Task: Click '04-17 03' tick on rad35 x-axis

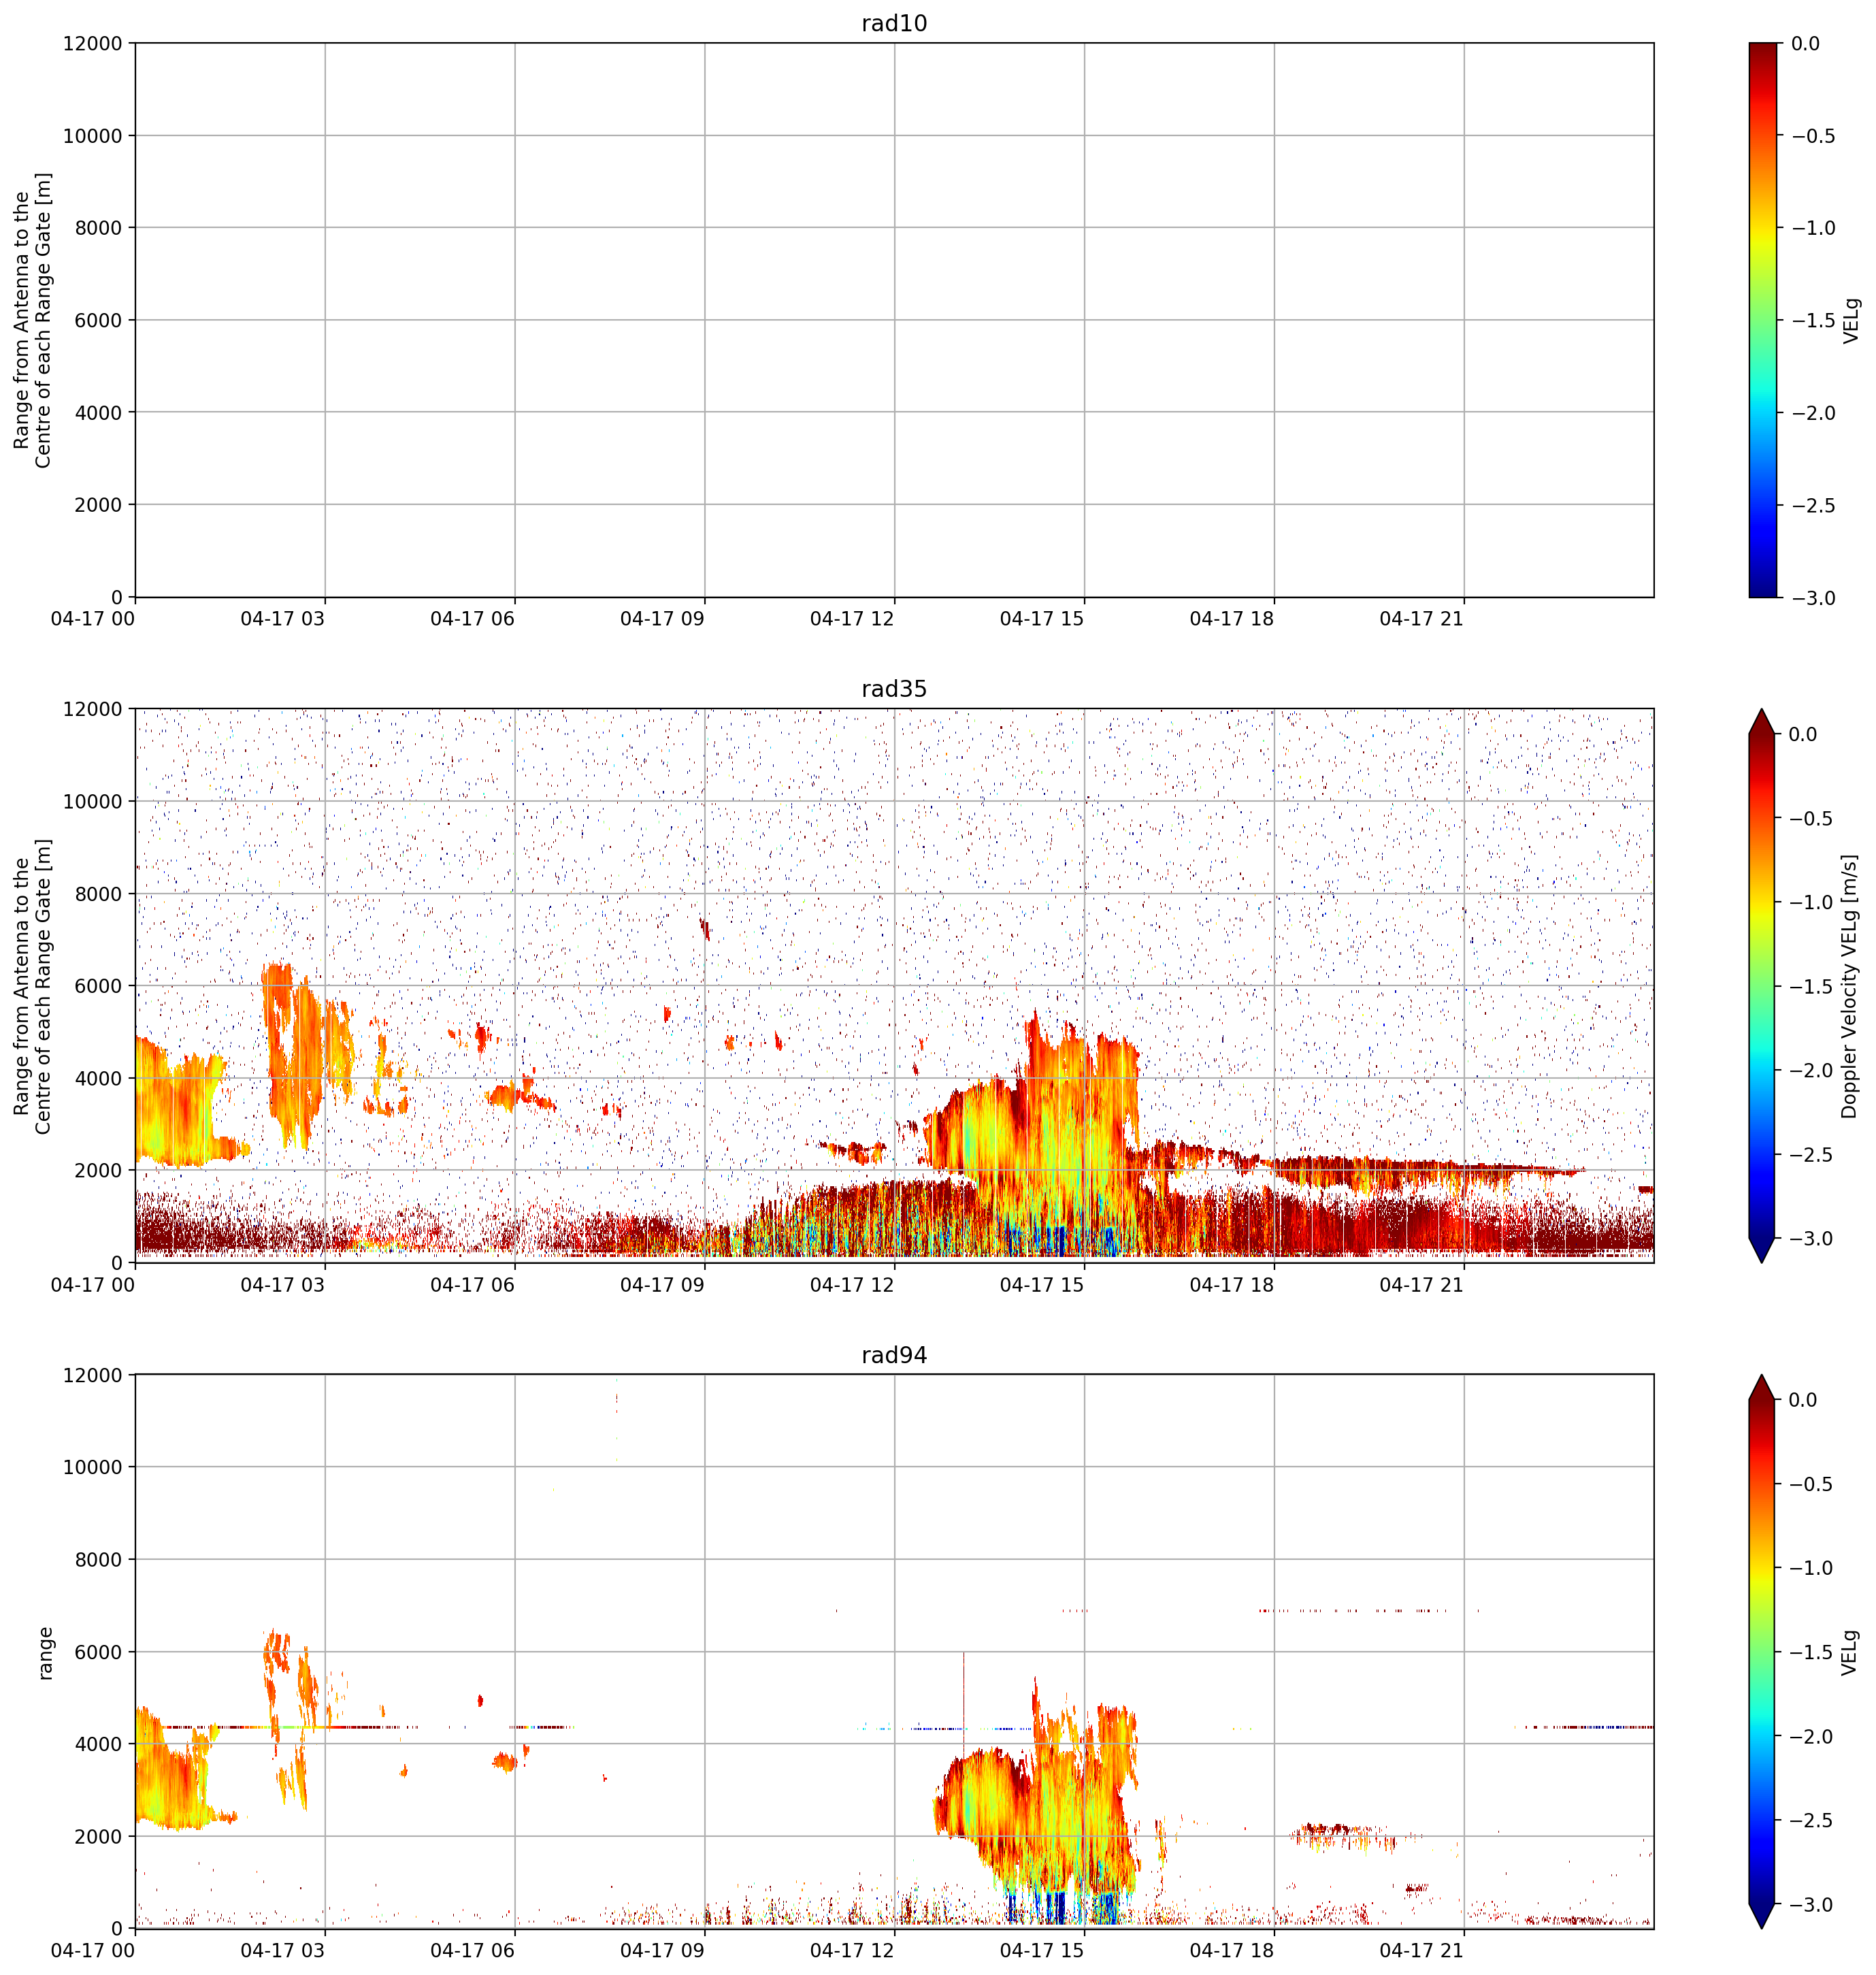Action: pyautogui.click(x=283, y=1285)
